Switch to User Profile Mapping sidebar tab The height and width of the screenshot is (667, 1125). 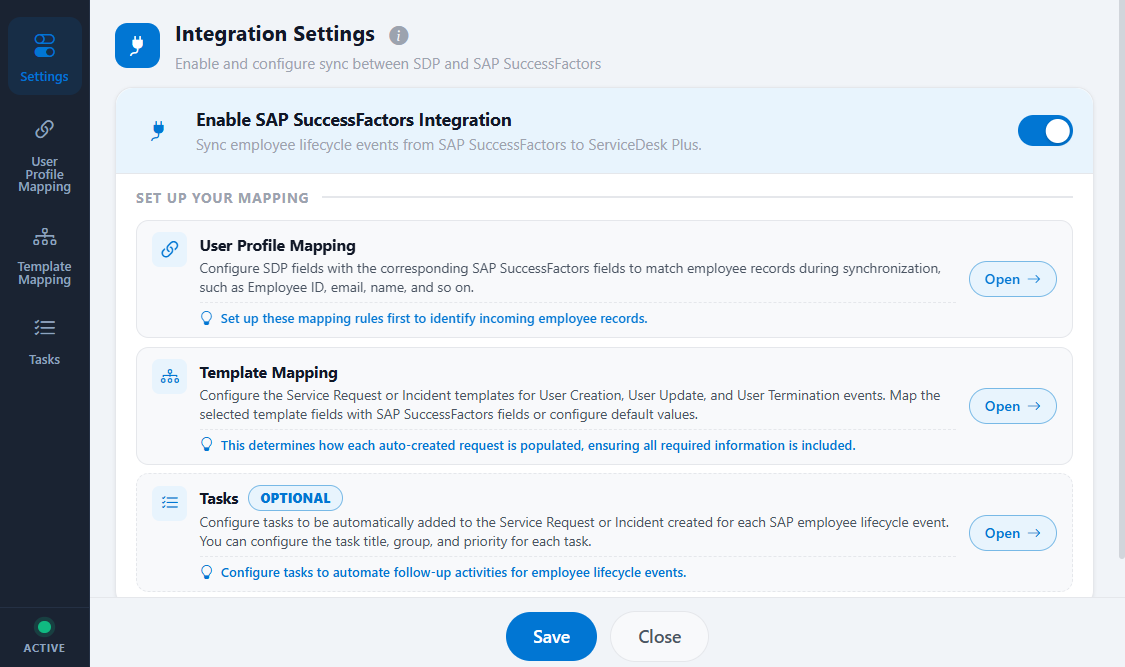tap(44, 156)
